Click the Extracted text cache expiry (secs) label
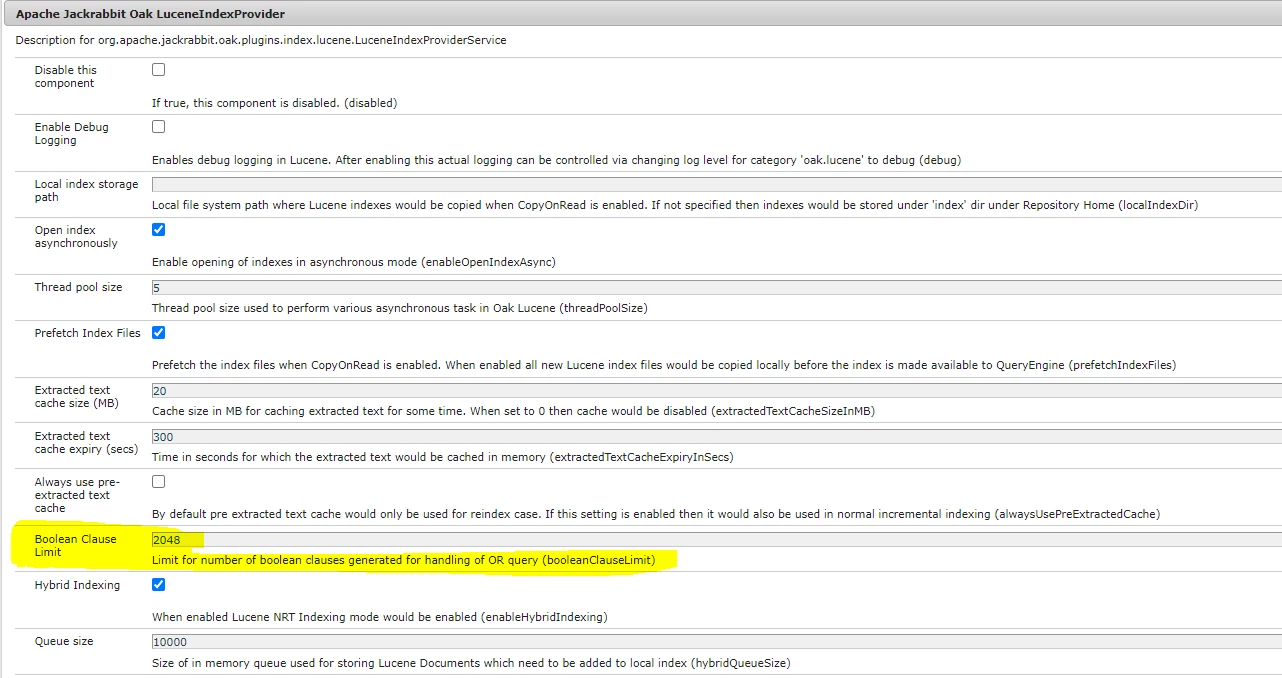The width and height of the screenshot is (1282, 678). (86, 443)
